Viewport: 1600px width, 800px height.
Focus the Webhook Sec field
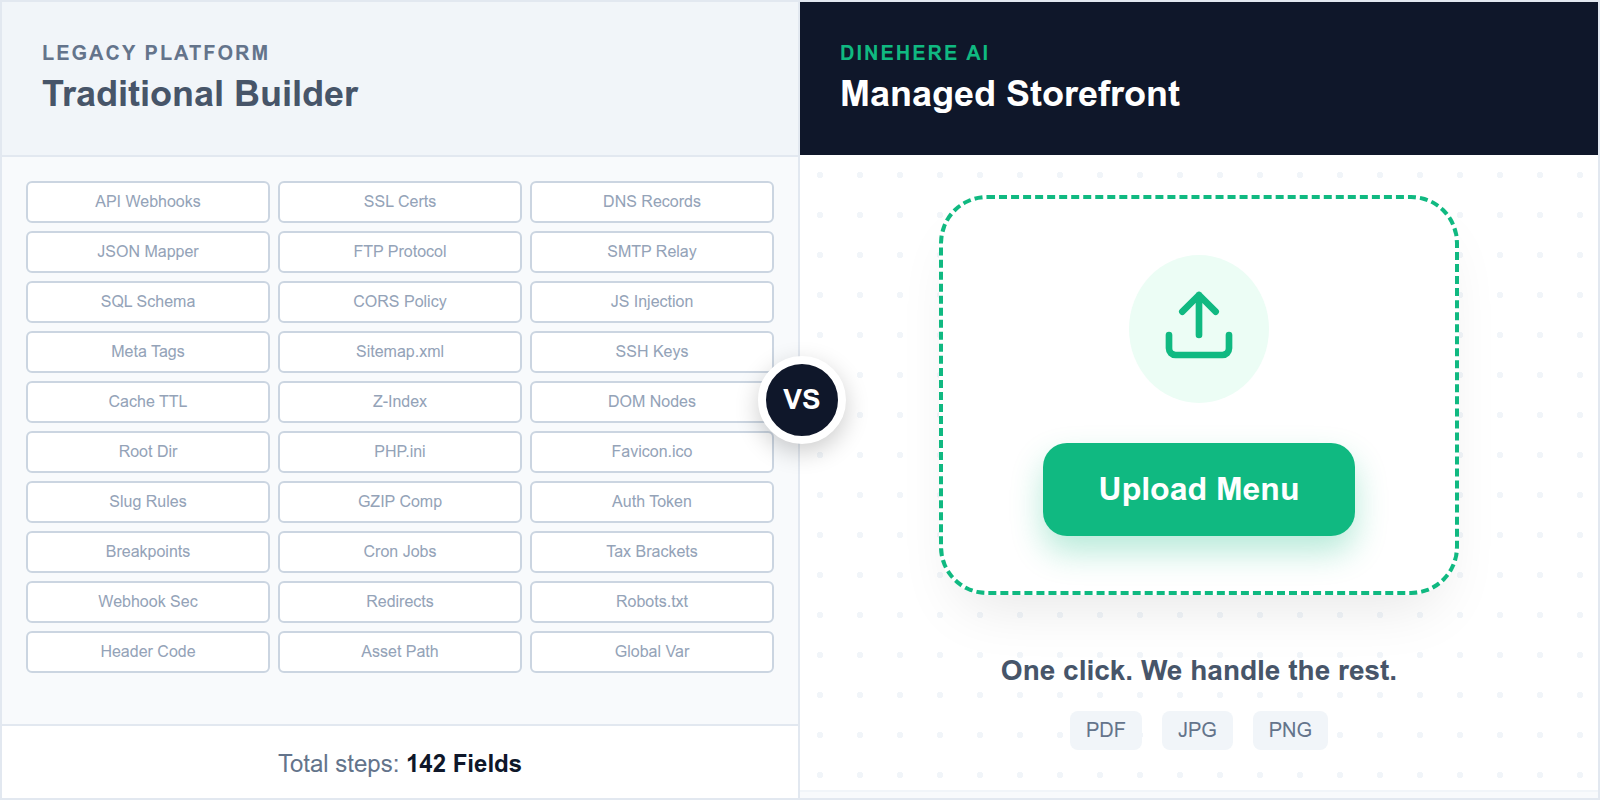(x=148, y=602)
